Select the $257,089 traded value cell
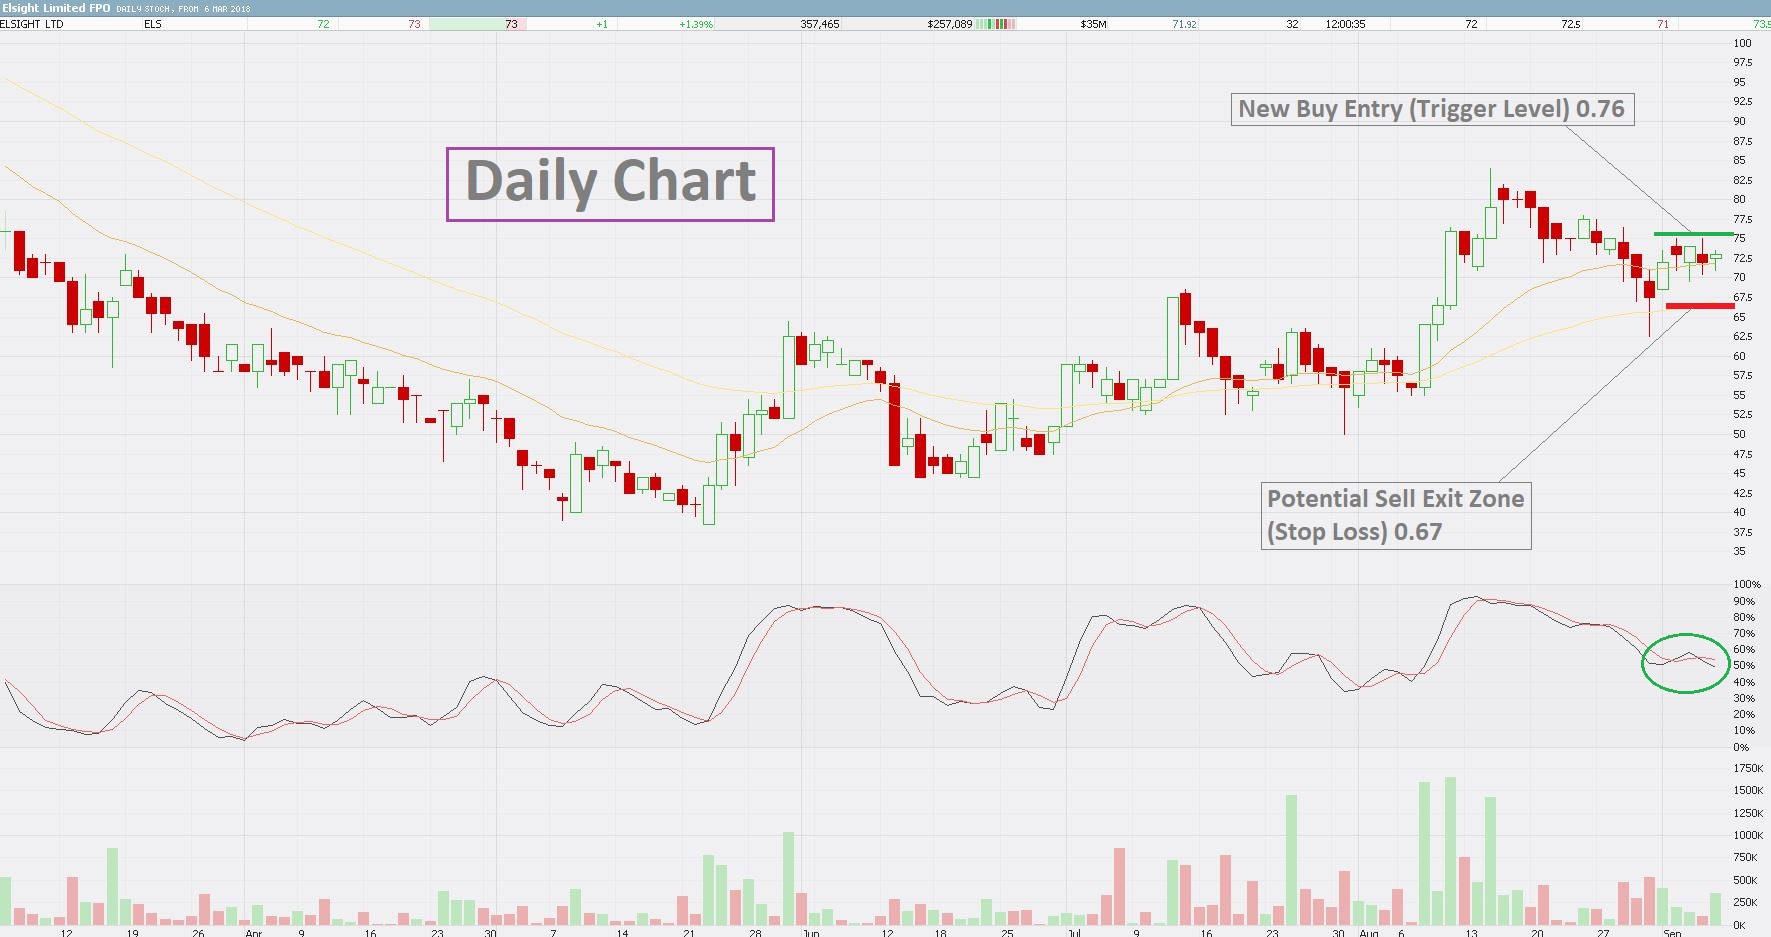1771x937 pixels. [949, 24]
